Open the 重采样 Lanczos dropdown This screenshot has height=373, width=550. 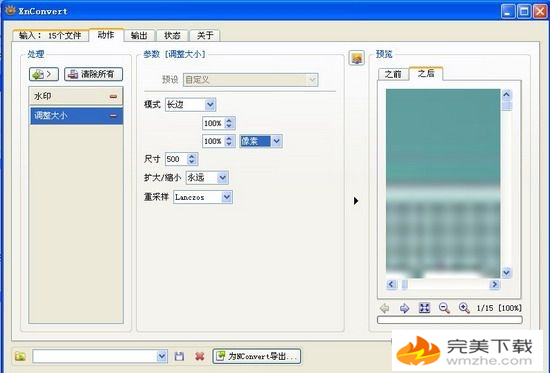pyautogui.click(x=203, y=197)
